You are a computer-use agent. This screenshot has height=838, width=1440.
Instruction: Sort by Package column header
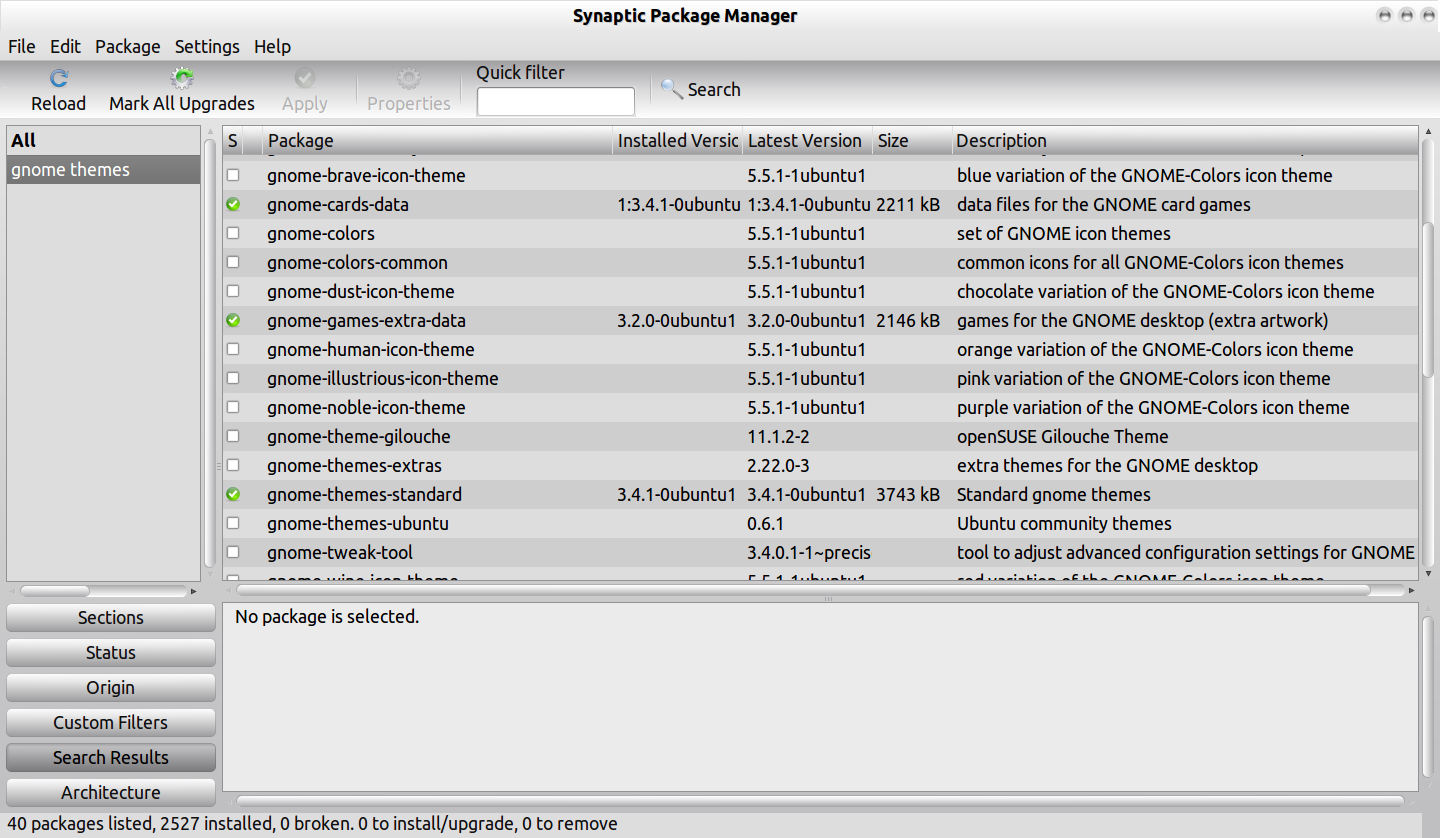437,141
